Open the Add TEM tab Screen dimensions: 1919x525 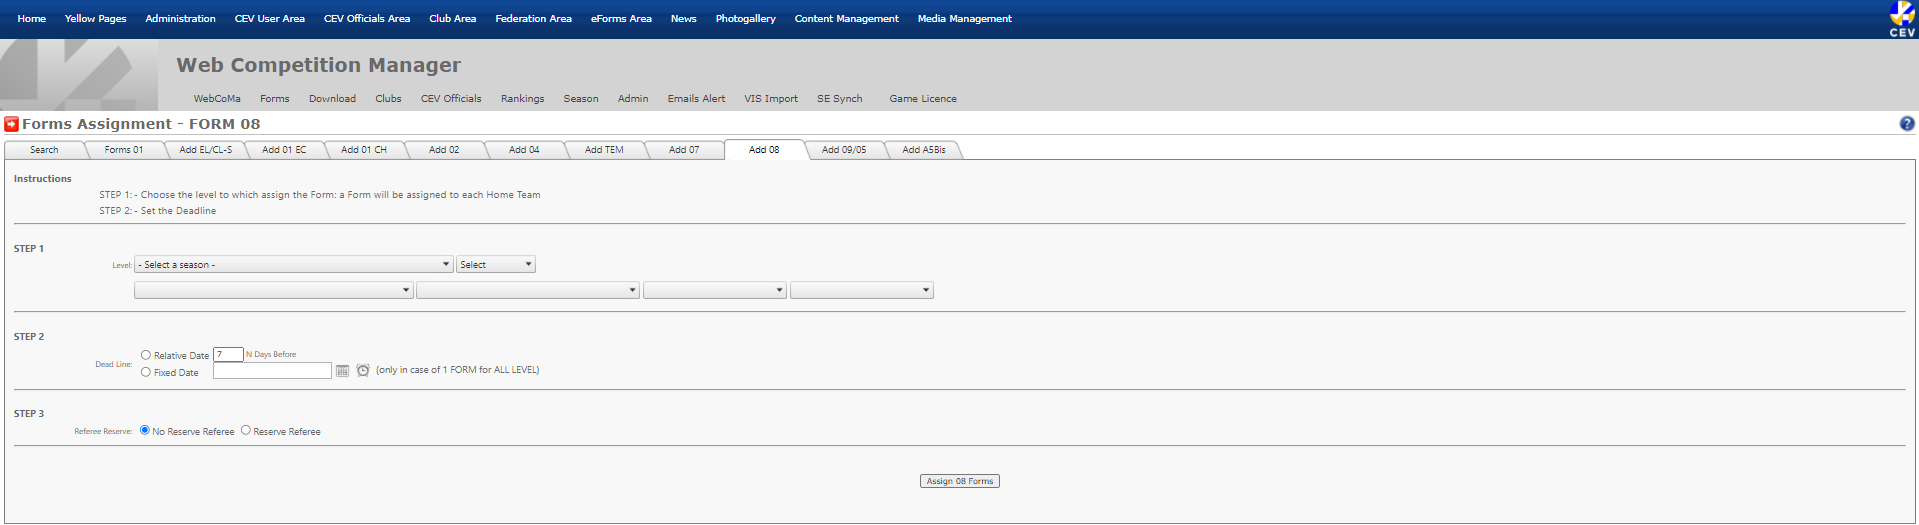tap(604, 150)
